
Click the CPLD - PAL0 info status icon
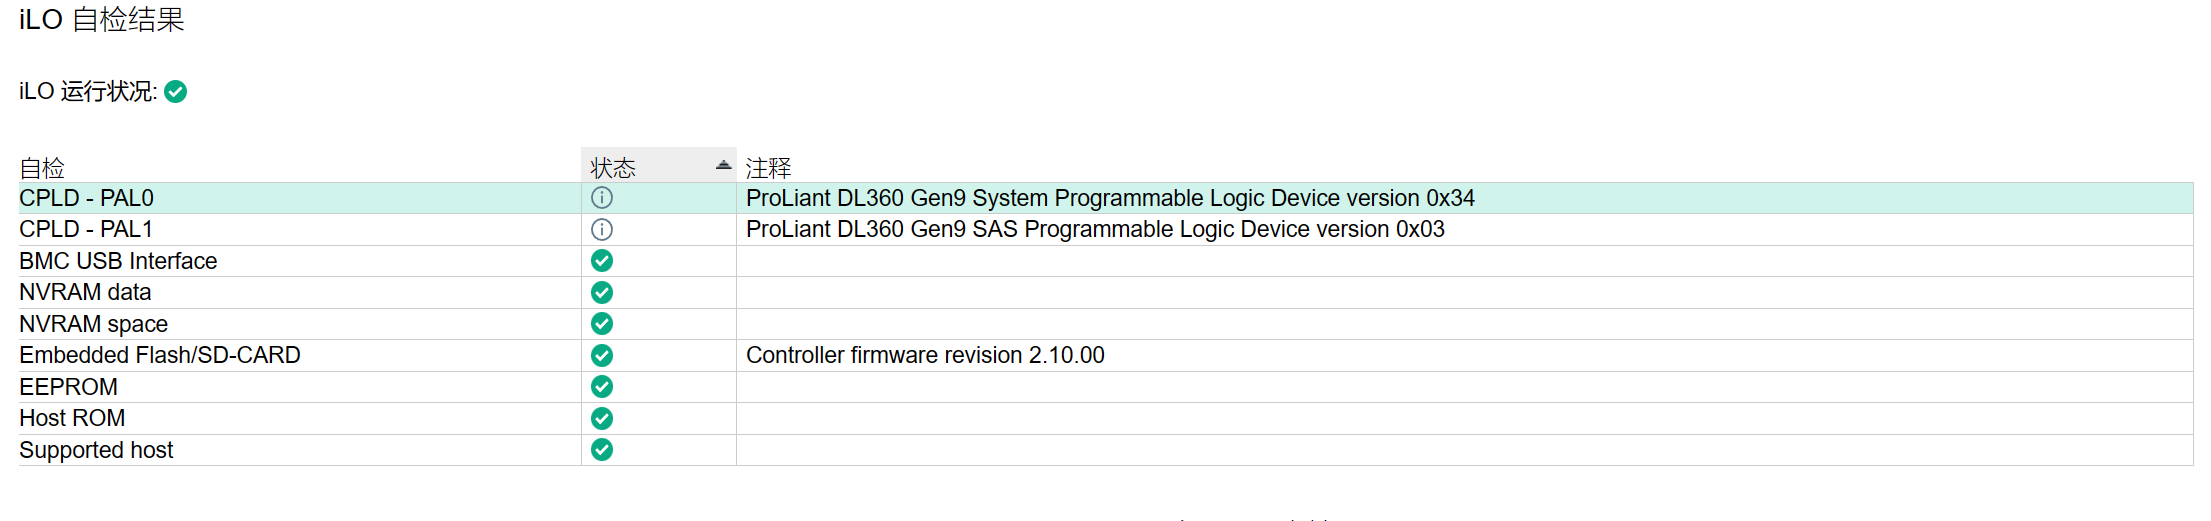[602, 198]
